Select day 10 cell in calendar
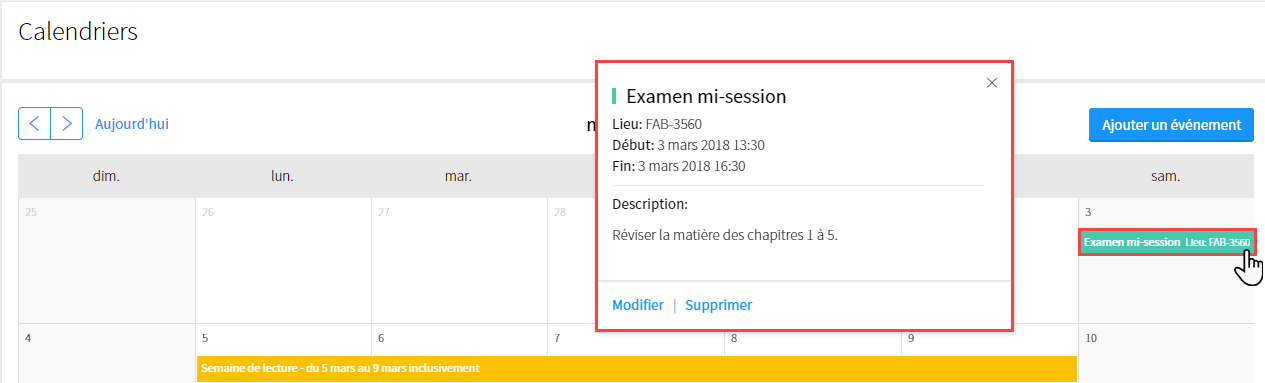 pyautogui.click(x=1166, y=353)
